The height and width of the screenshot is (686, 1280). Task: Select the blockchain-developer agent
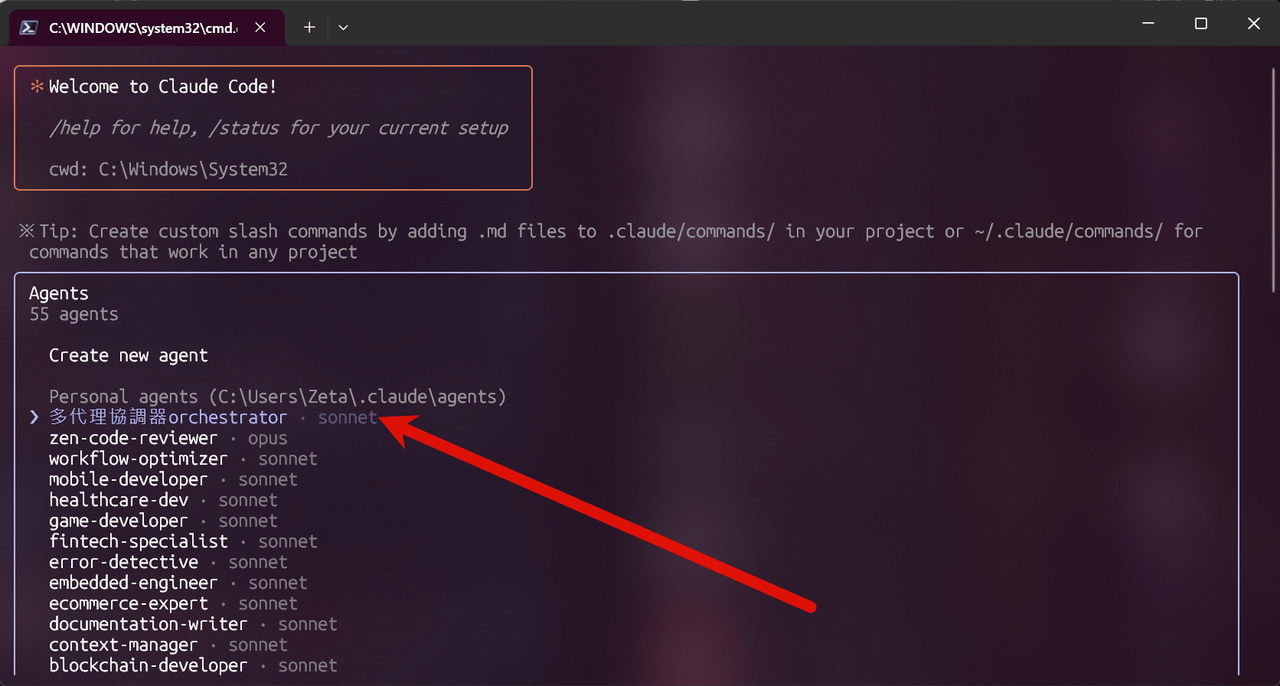pos(148,665)
